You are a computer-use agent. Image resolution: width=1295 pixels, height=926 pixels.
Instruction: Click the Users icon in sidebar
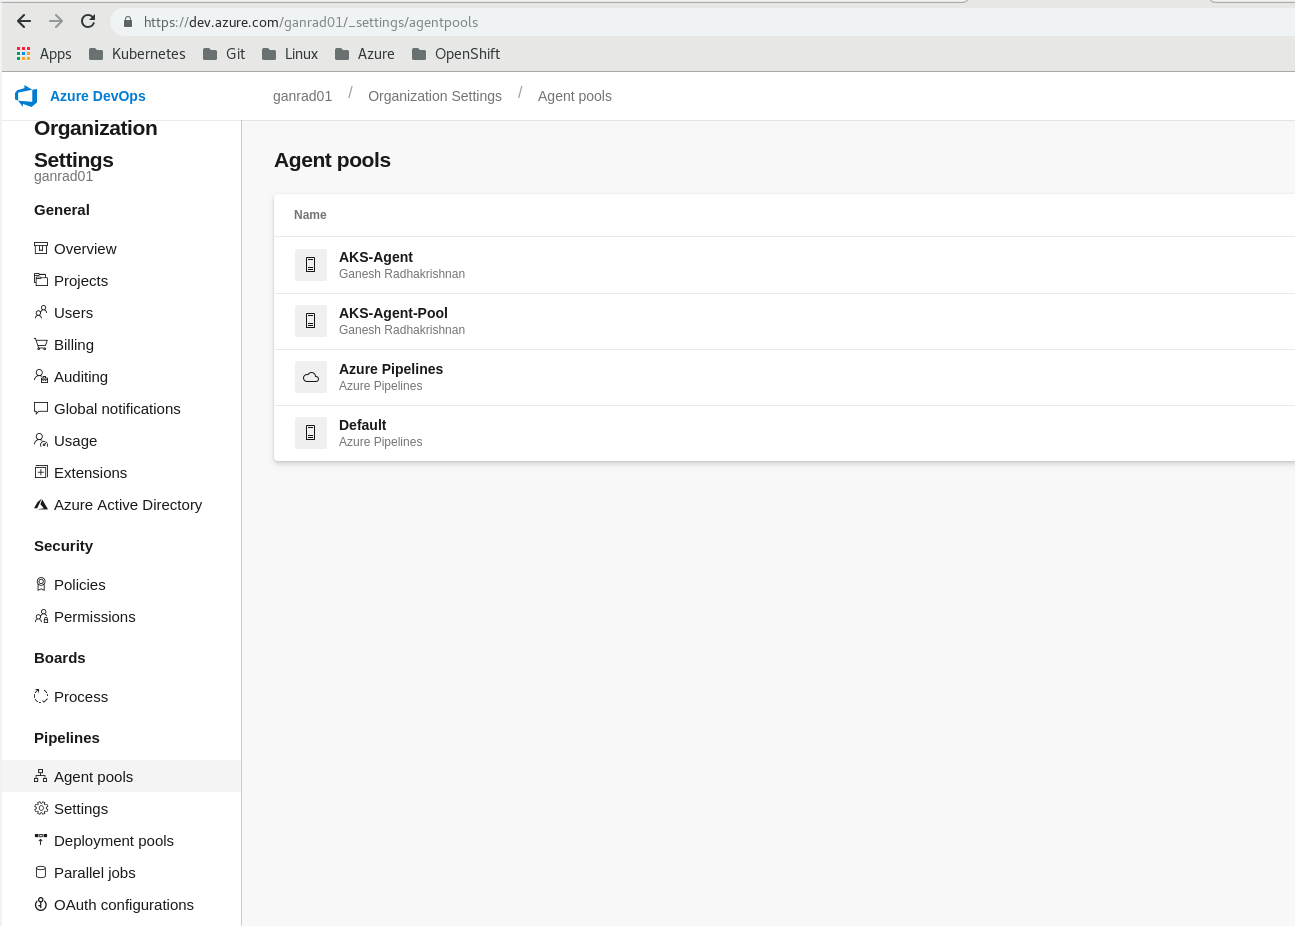(x=41, y=312)
